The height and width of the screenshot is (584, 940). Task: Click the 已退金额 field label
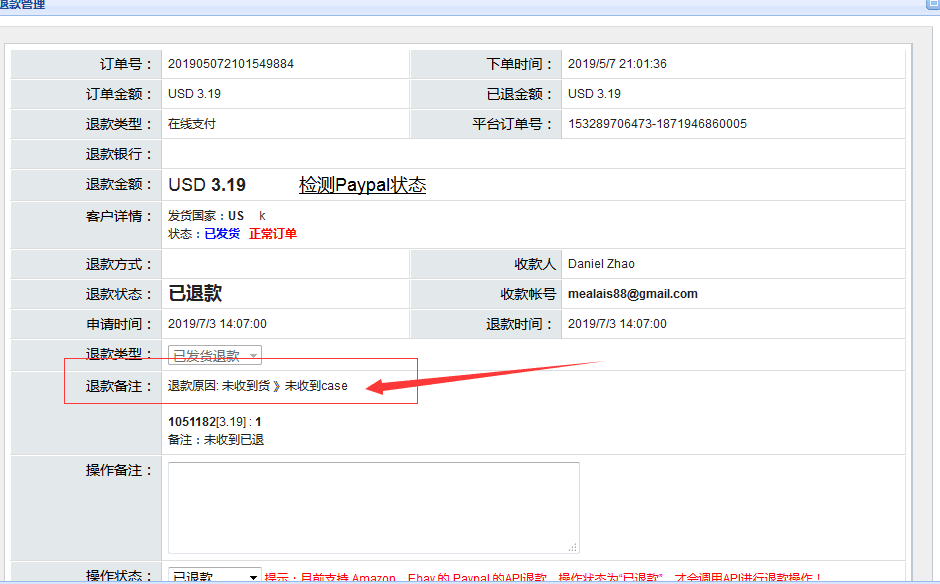519,94
